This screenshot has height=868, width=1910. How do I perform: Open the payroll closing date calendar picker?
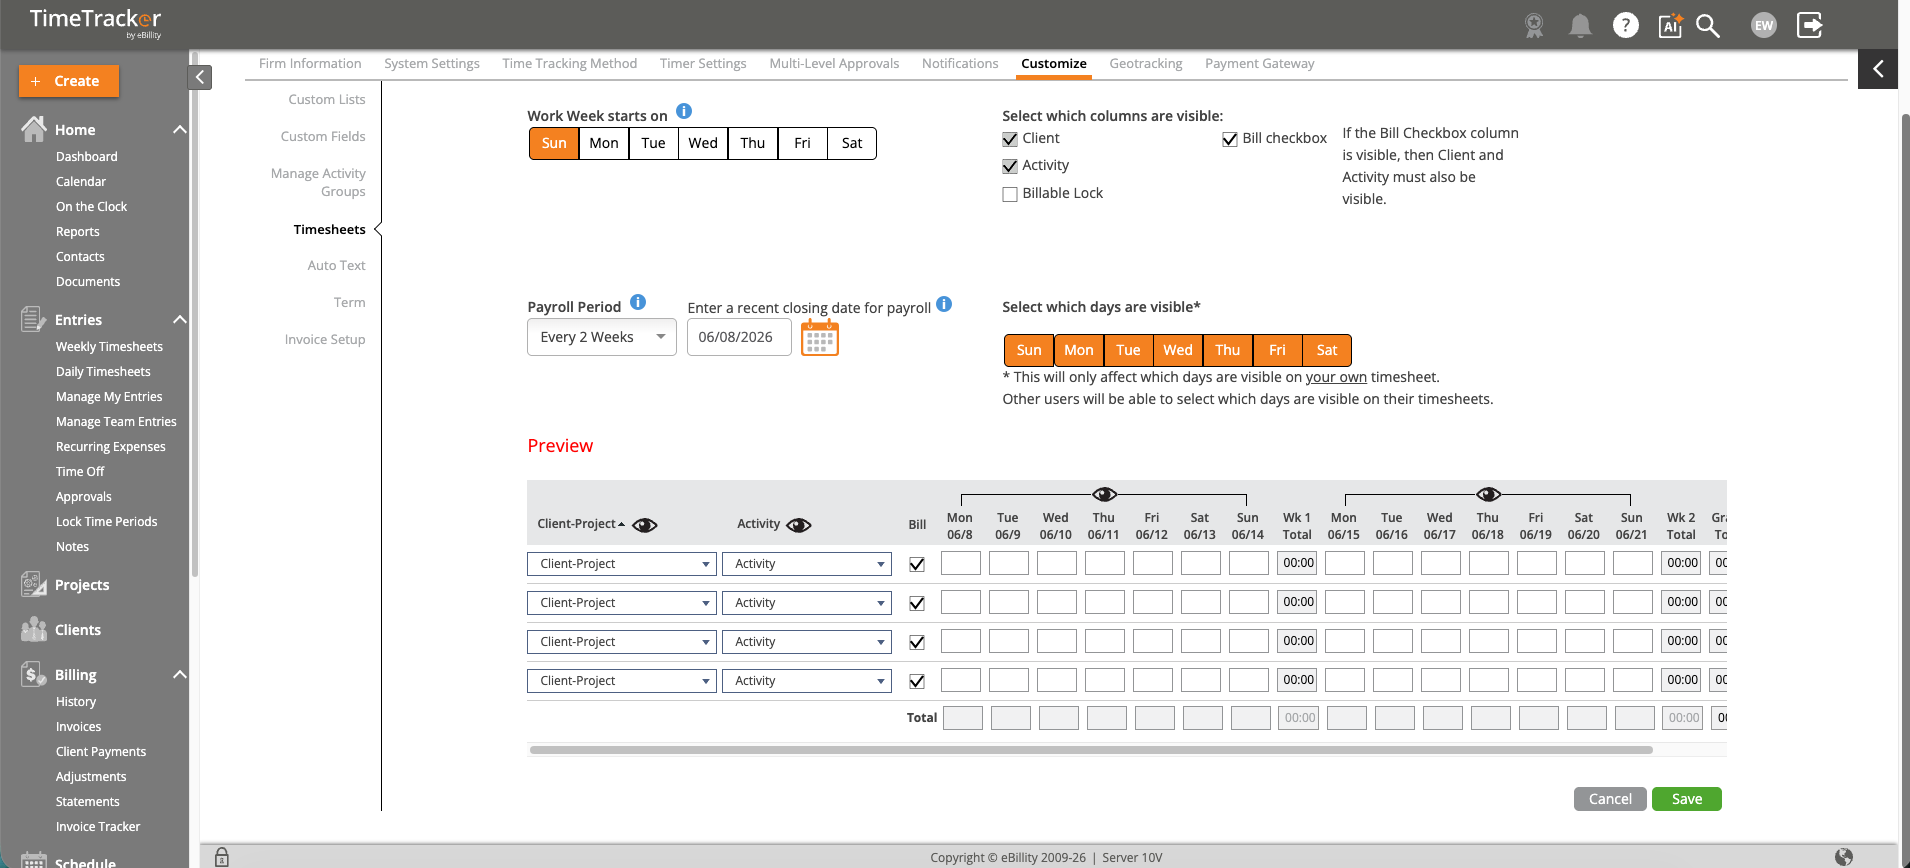820,338
